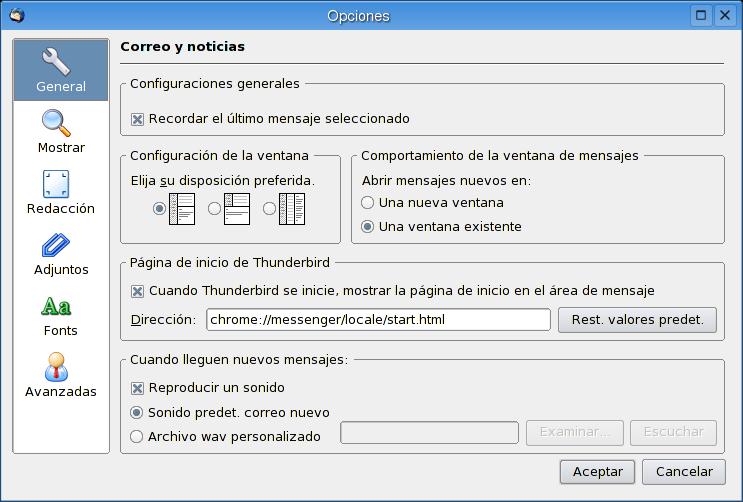Select the vertical three-column layout icon
Viewport: 743px width, 502px height.
(x=292, y=209)
